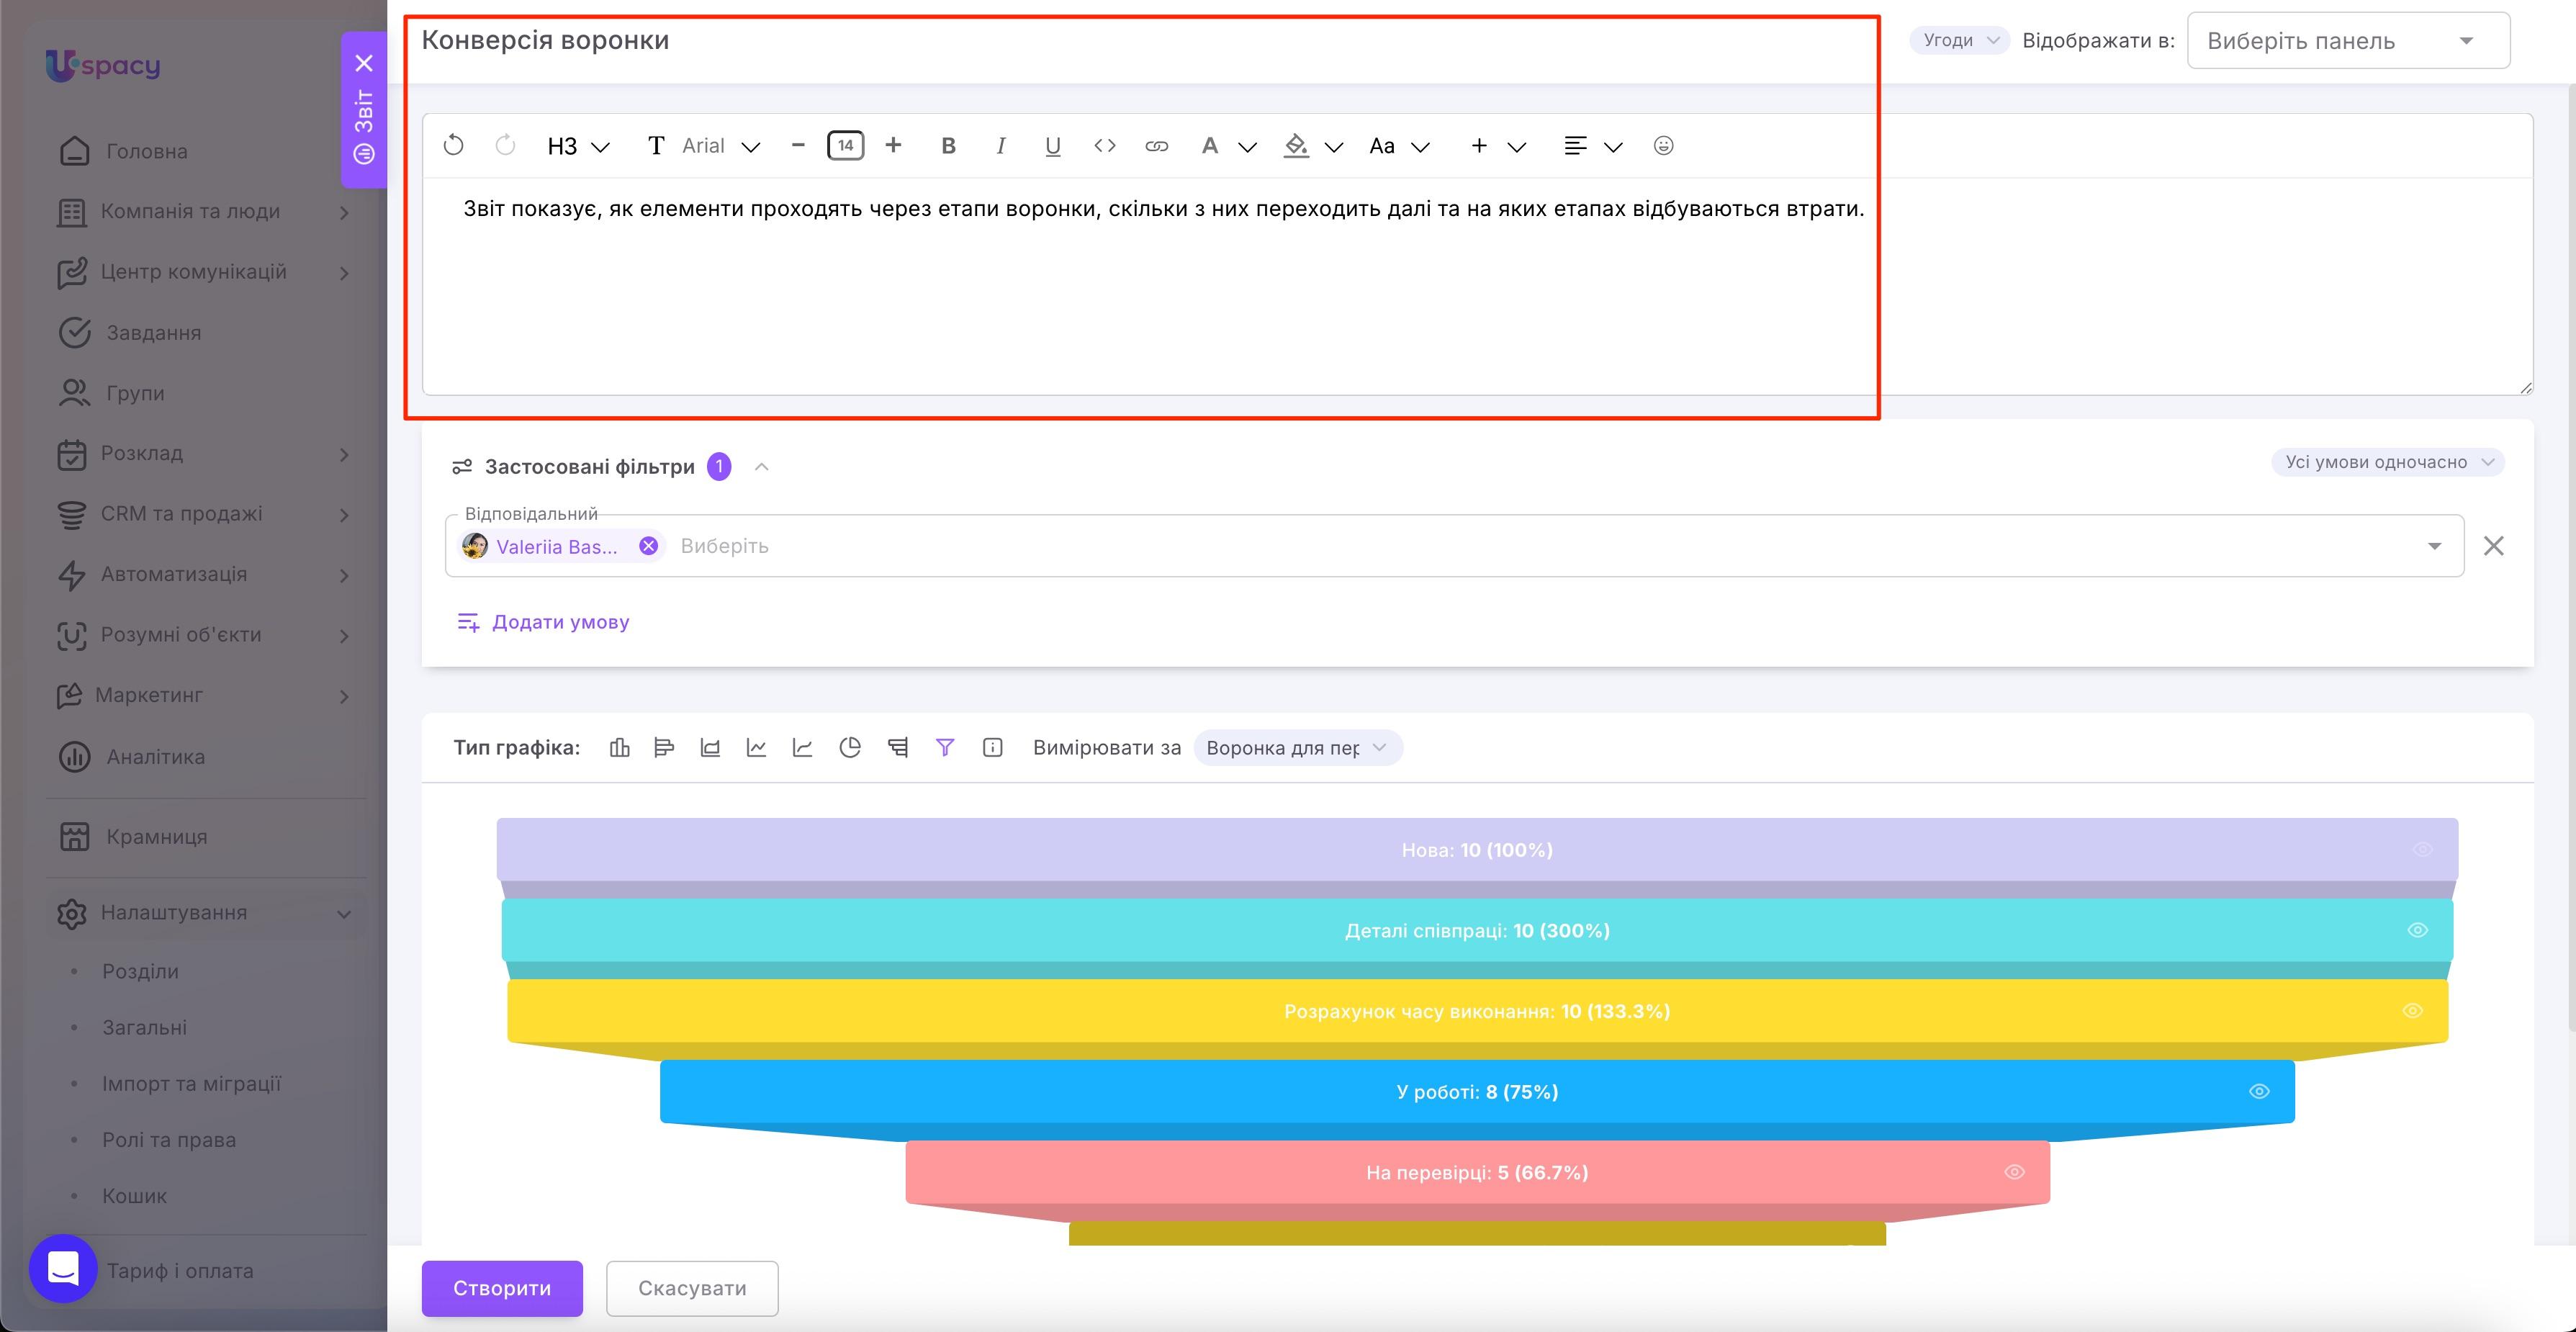Screen dimensions: 2576x1332
Task: Open the emoji picker
Action: (1663, 146)
